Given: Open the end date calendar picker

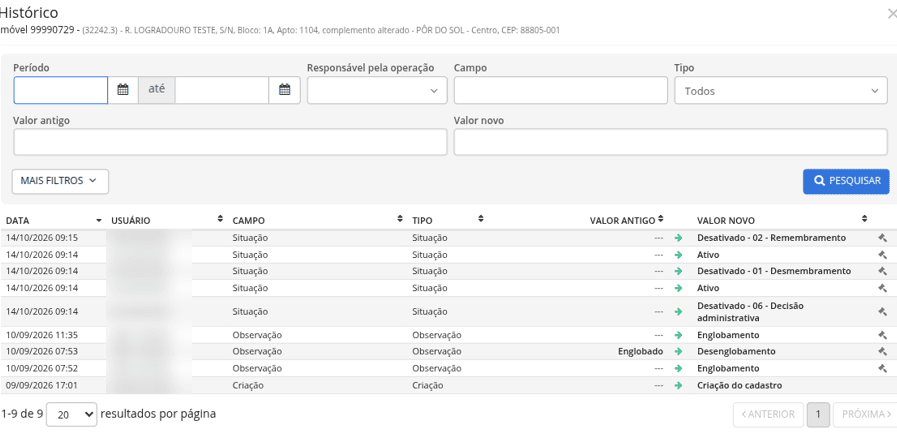Looking at the screenshot, I should point(284,90).
